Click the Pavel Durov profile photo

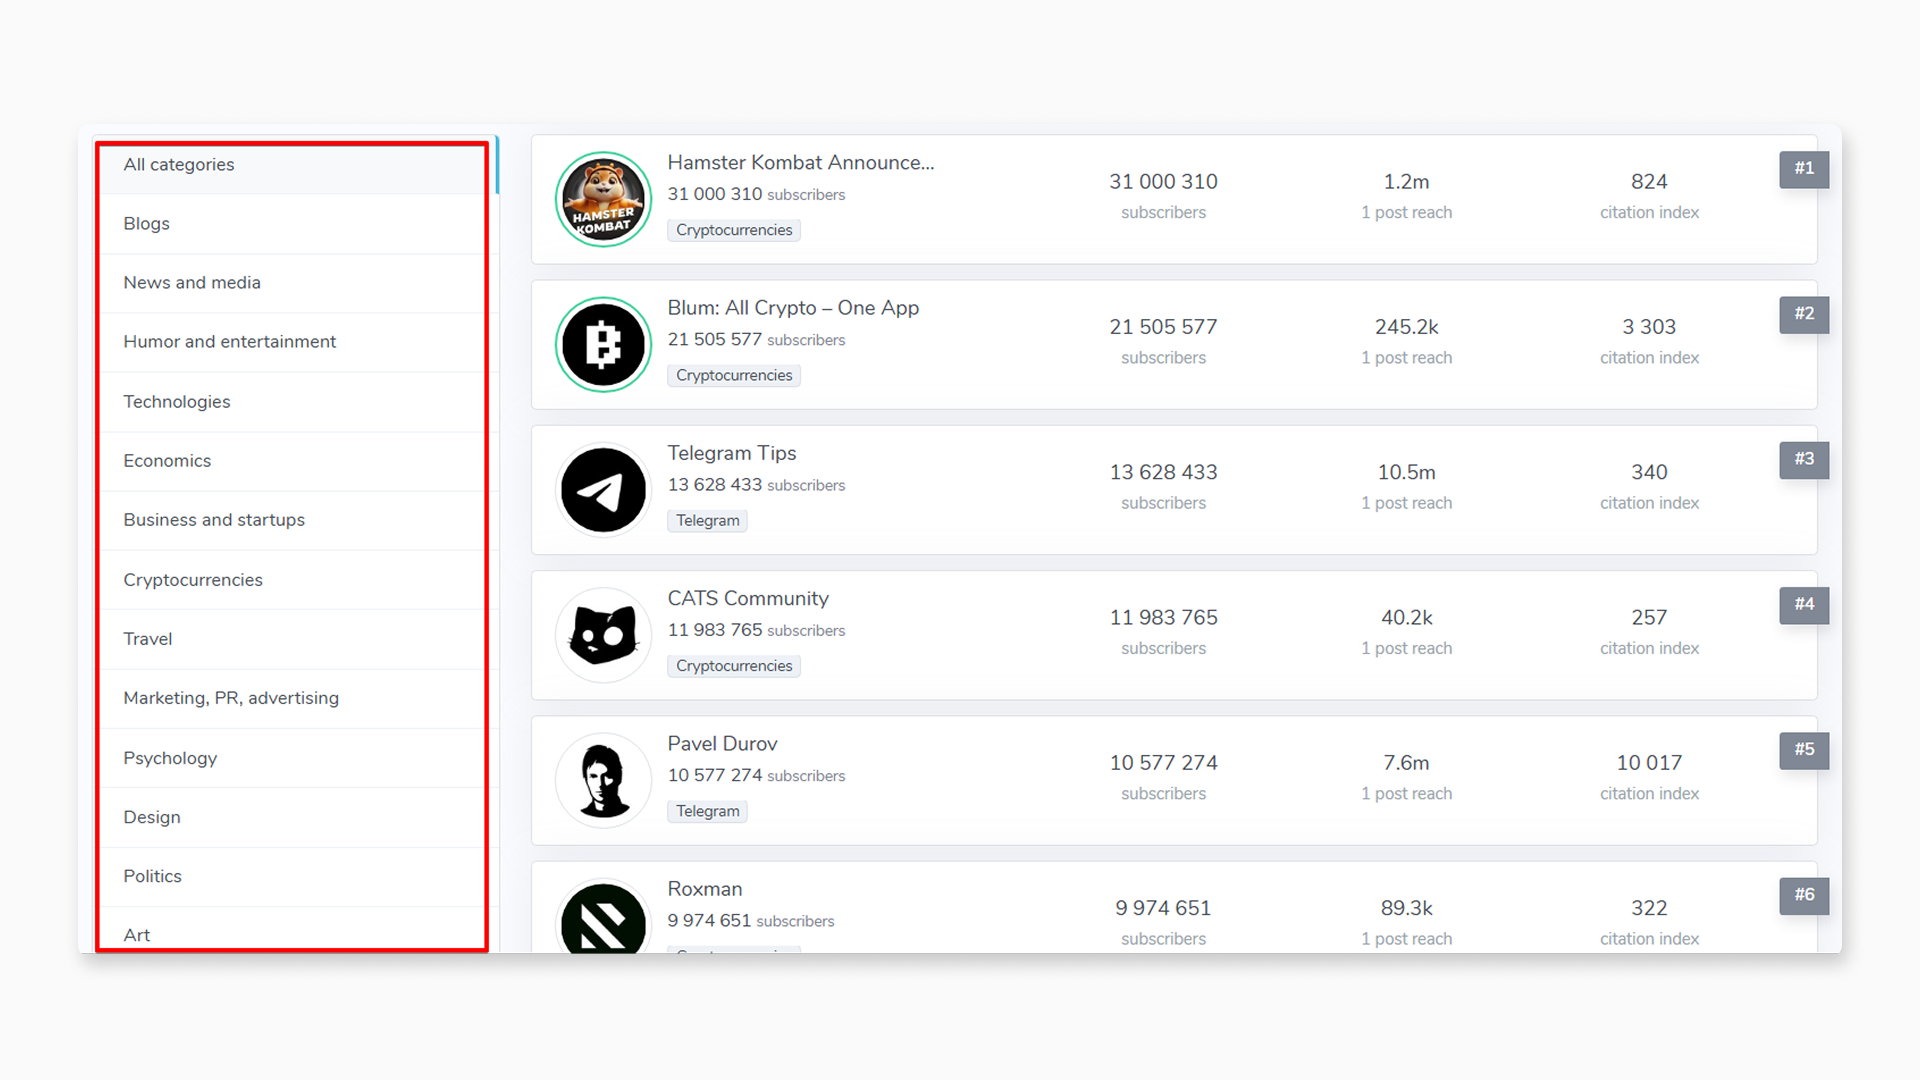pos(603,780)
